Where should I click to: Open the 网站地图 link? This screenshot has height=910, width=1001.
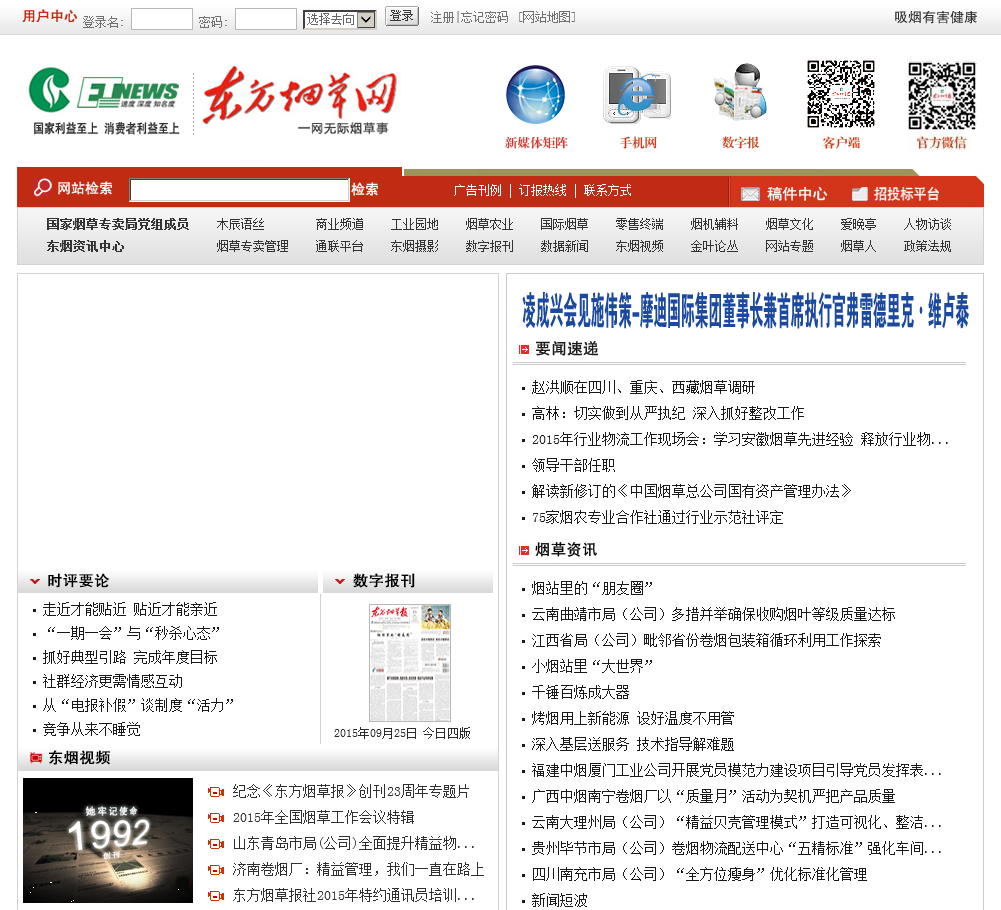tap(547, 17)
